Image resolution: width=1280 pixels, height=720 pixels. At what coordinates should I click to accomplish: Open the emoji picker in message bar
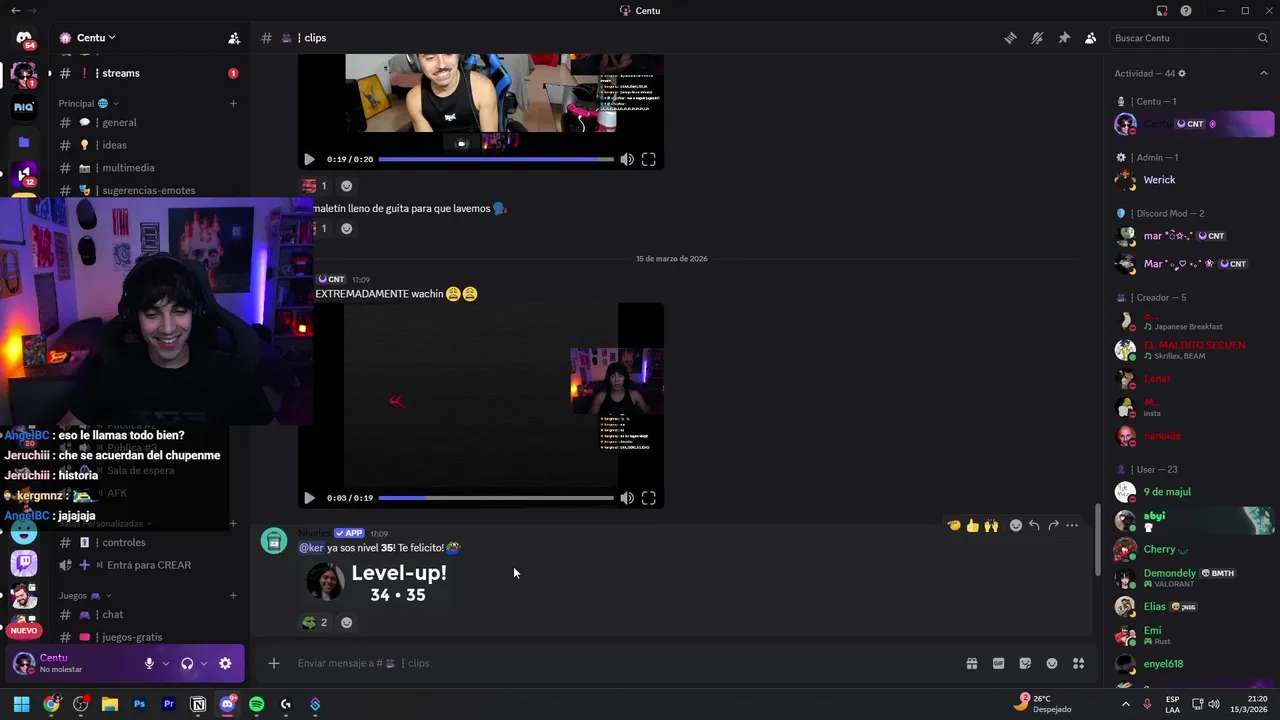click(1052, 663)
